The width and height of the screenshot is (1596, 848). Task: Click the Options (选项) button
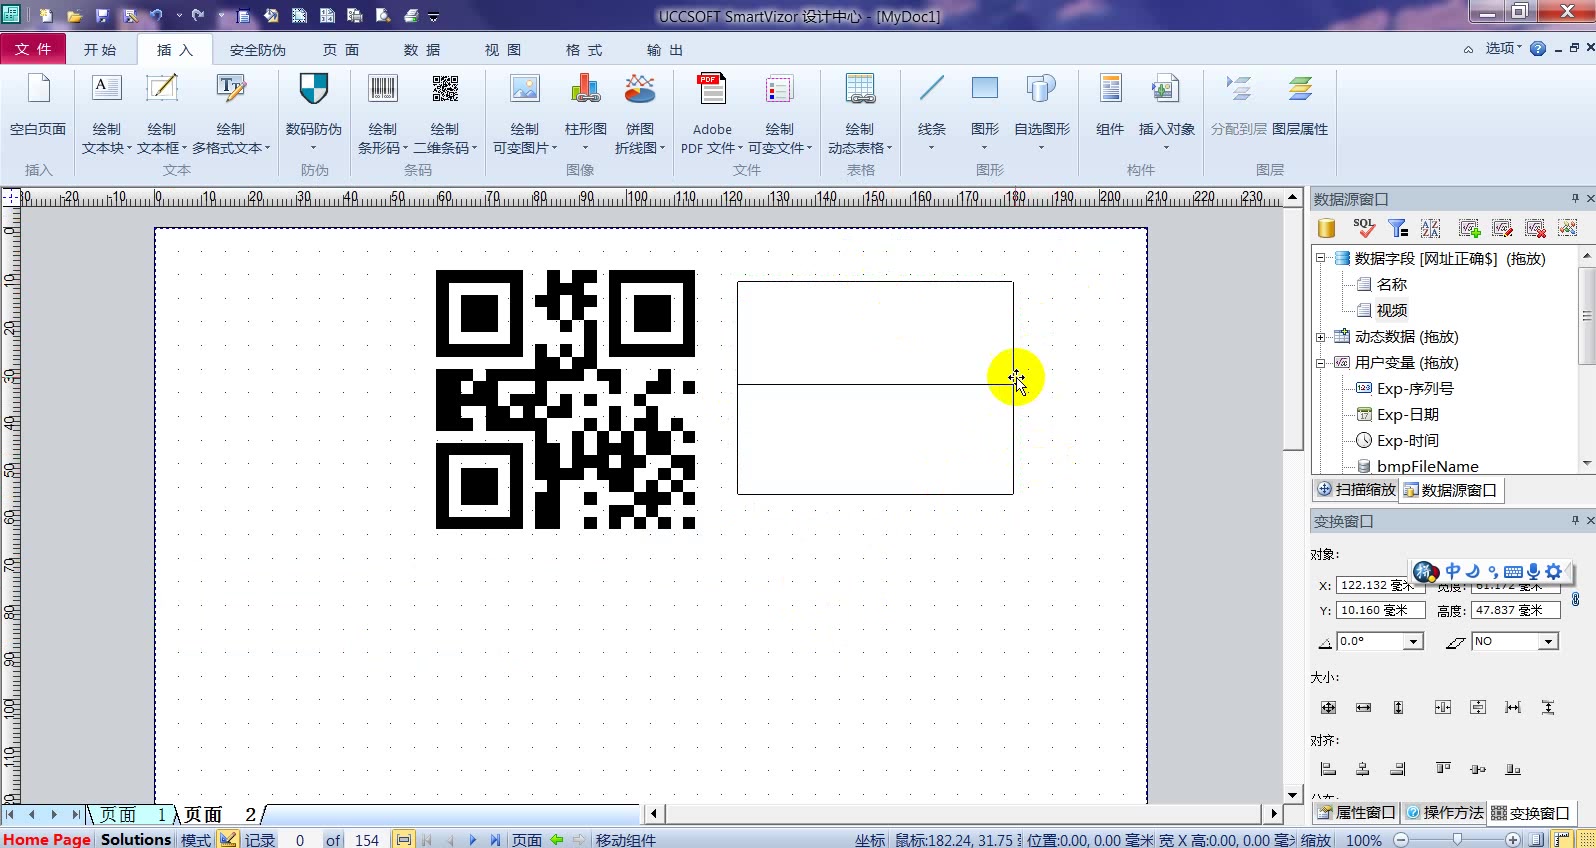(x=1502, y=48)
